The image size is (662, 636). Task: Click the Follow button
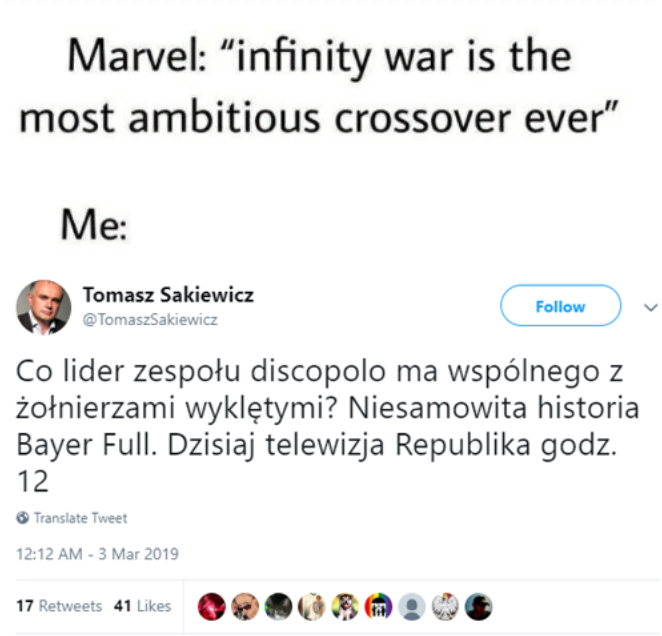[x=560, y=306]
